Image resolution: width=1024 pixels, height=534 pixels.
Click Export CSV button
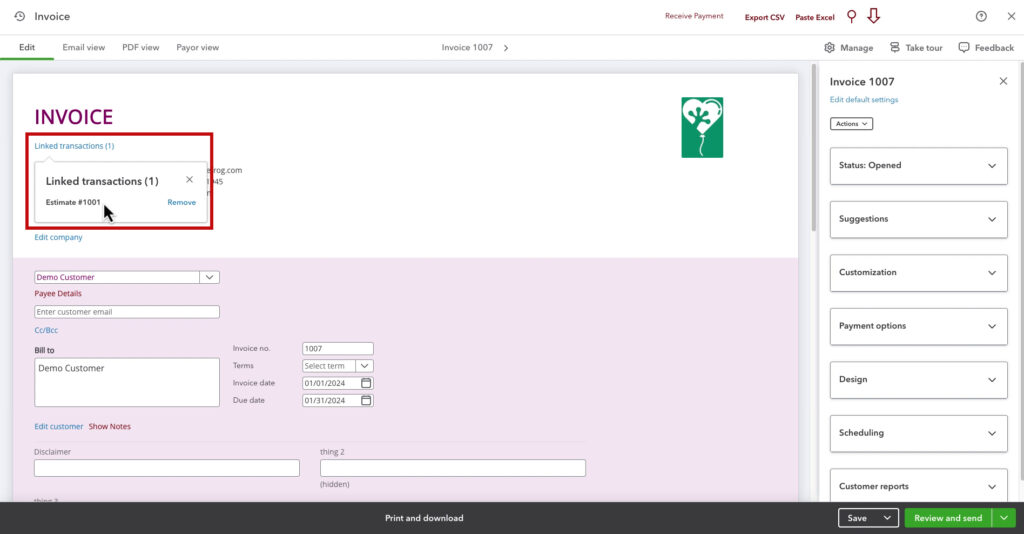[764, 17]
